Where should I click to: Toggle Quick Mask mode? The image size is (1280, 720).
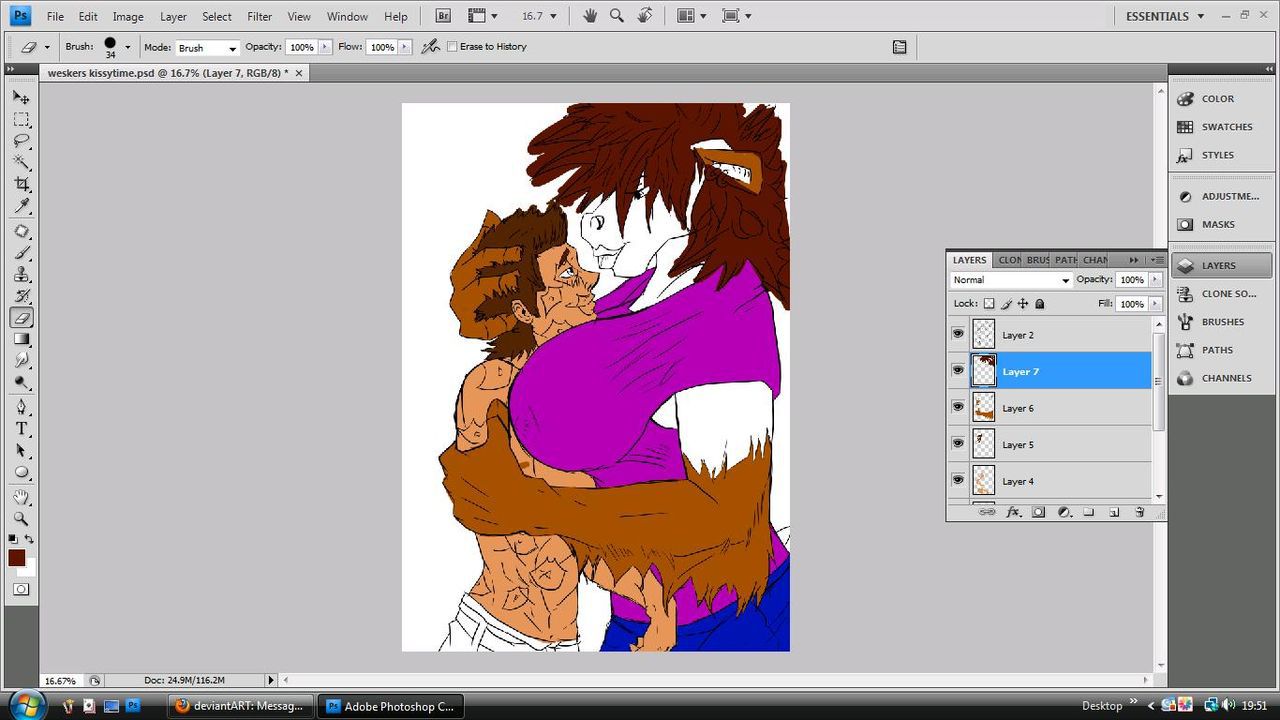tap(21, 590)
